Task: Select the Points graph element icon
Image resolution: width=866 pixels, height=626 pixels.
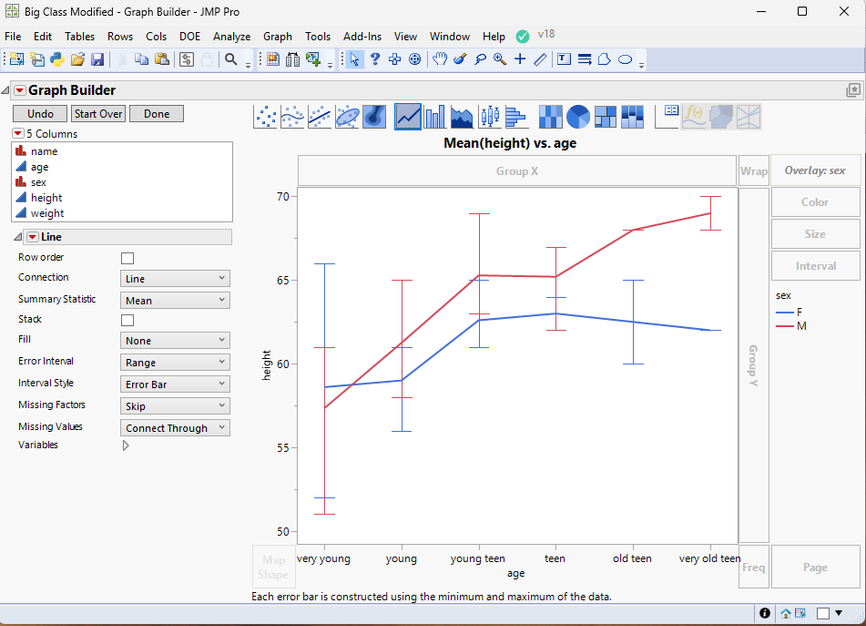Action: pyautogui.click(x=266, y=117)
